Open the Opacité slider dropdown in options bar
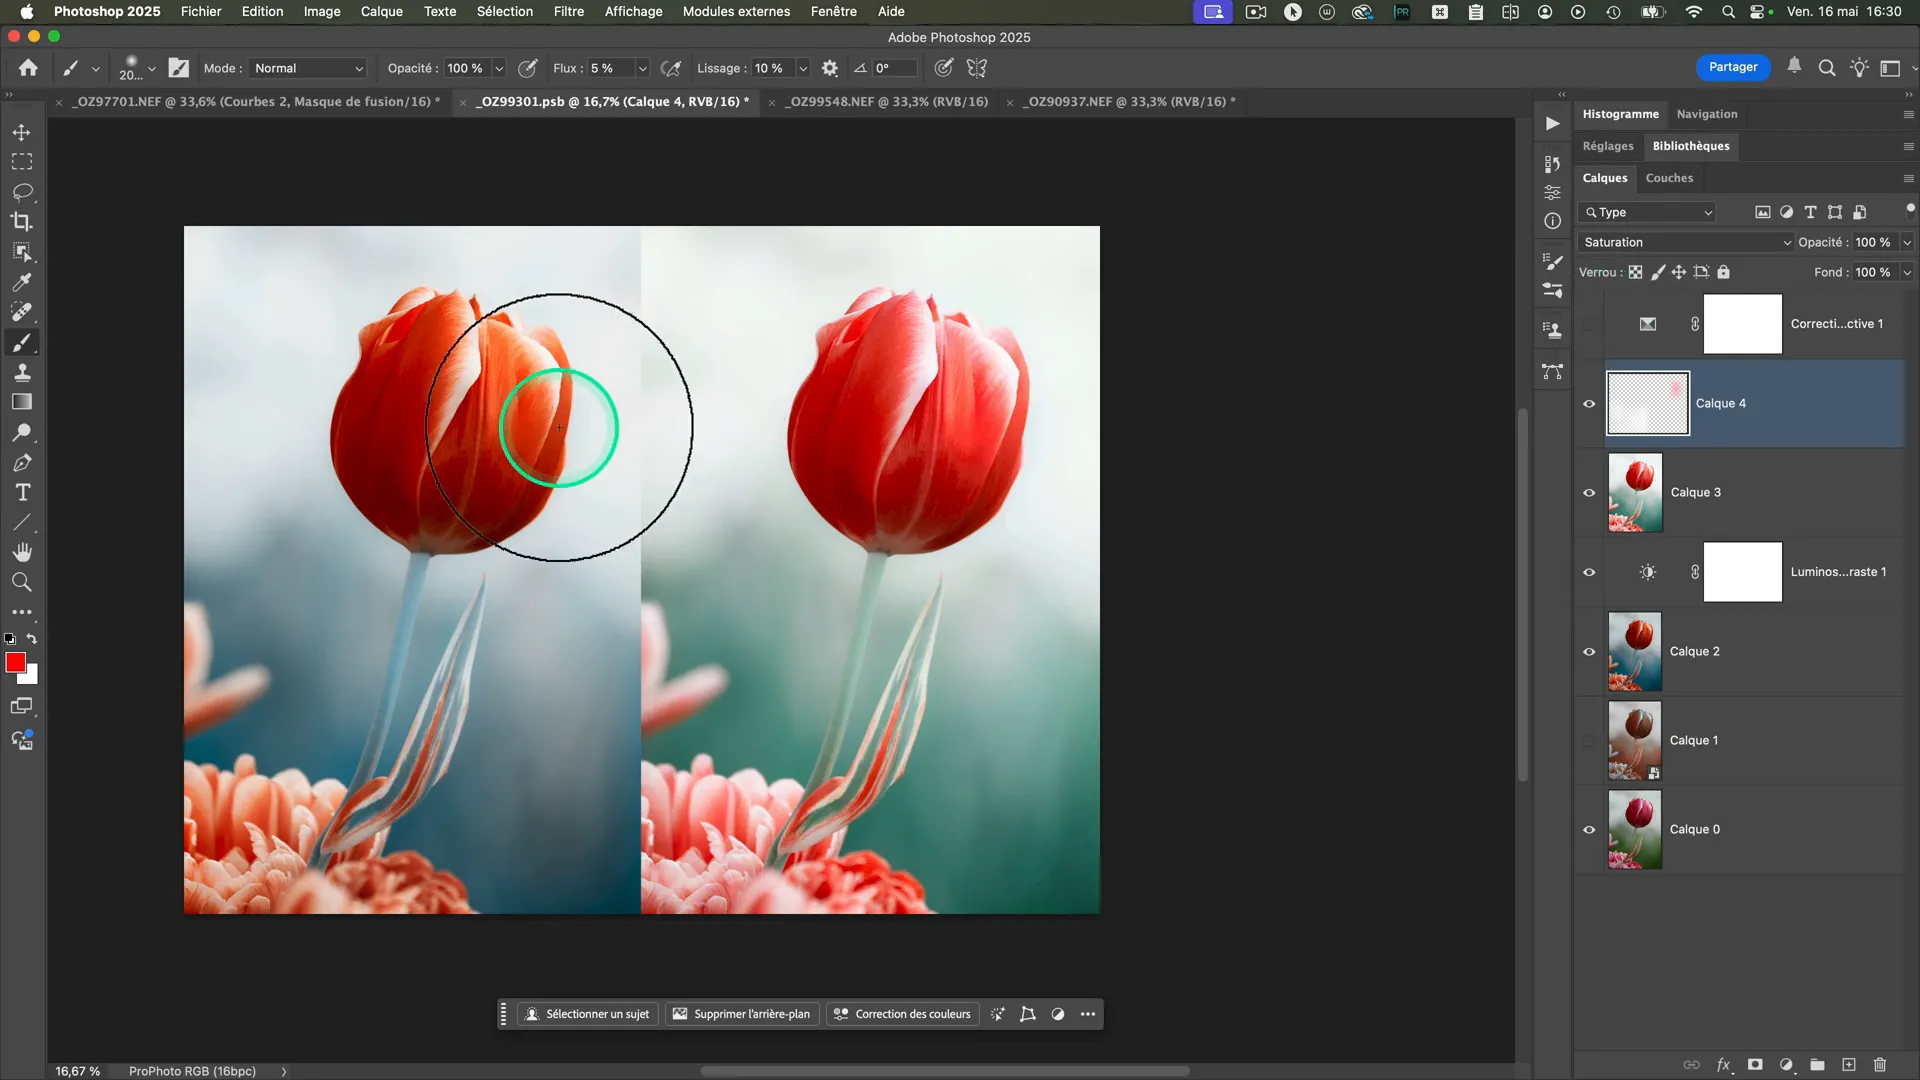 pos(499,68)
